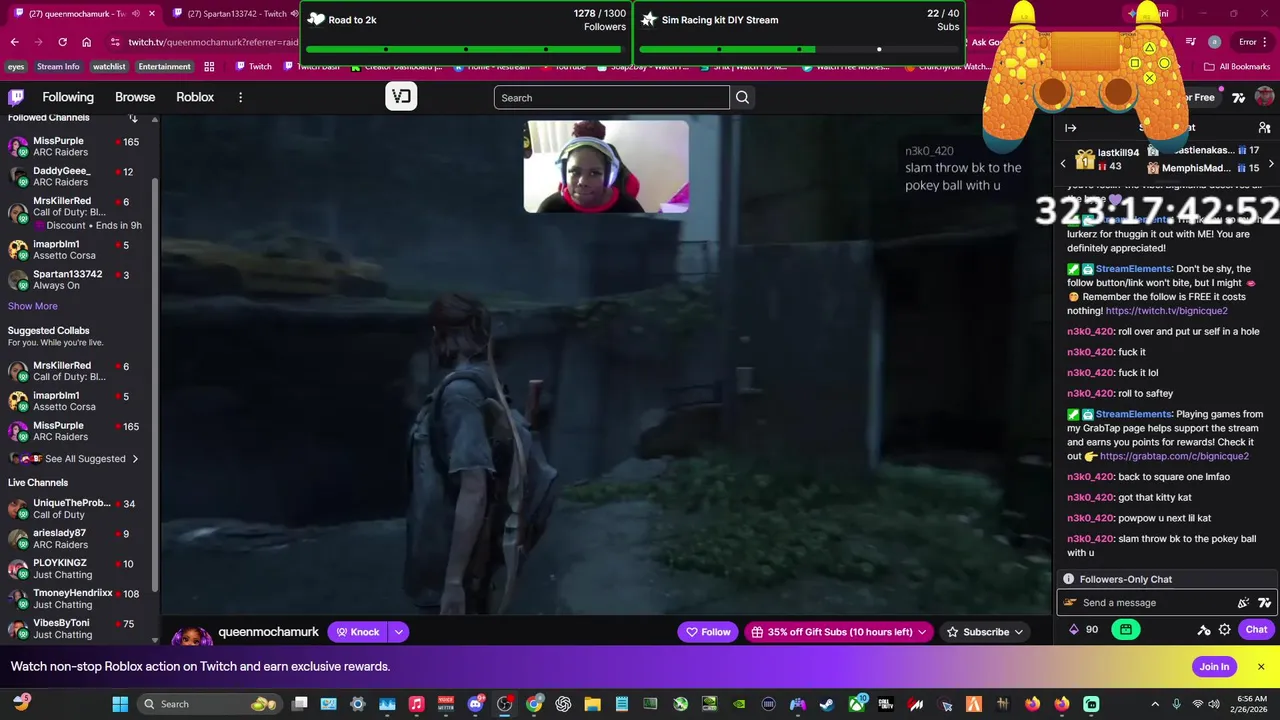Toggle microphone icon in system tray
Screen dimensions: 1280x720
1175,704
